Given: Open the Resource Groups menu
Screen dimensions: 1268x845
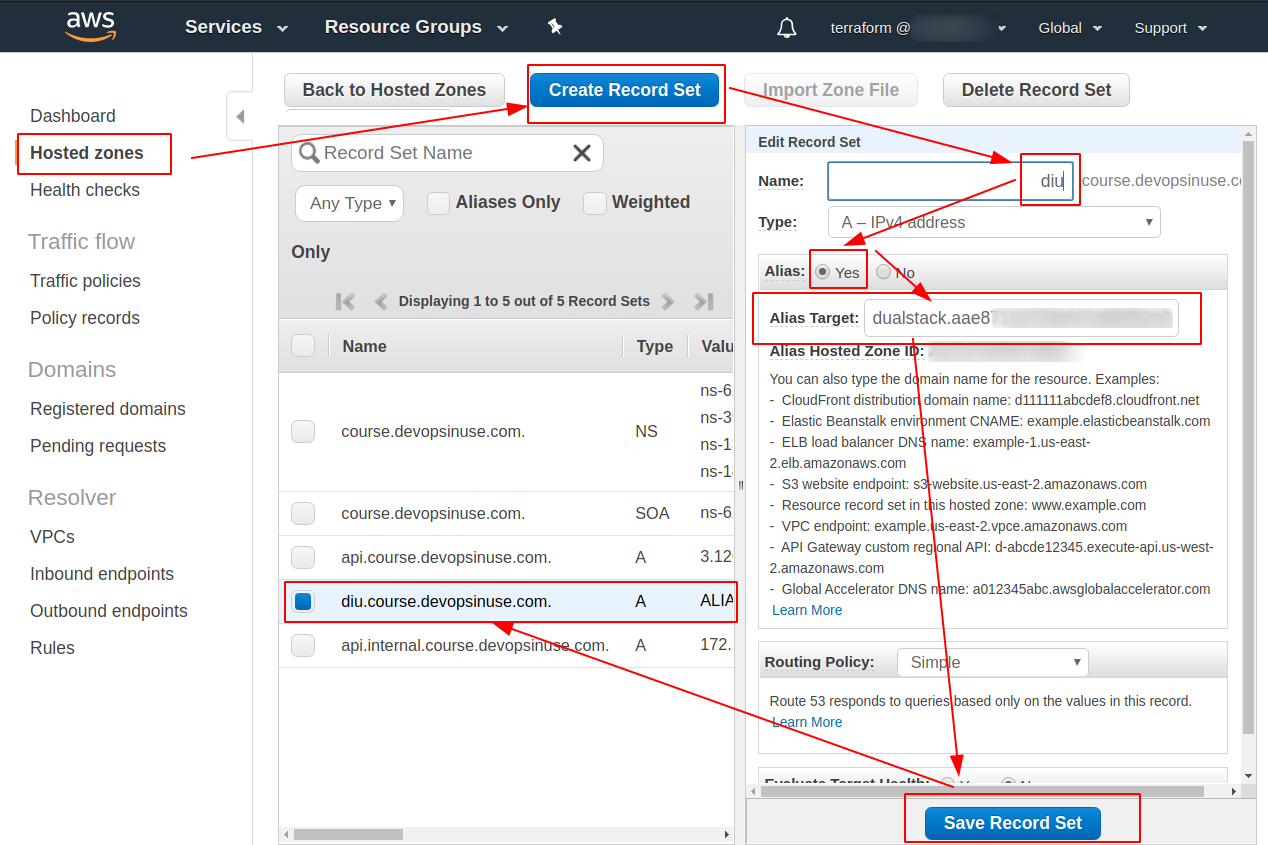Looking at the screenshot, I should (416, 27).
